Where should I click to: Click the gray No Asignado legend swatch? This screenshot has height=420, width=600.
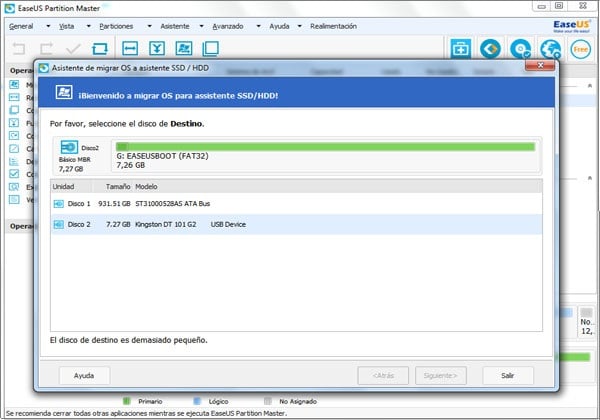tap(268, 401)
